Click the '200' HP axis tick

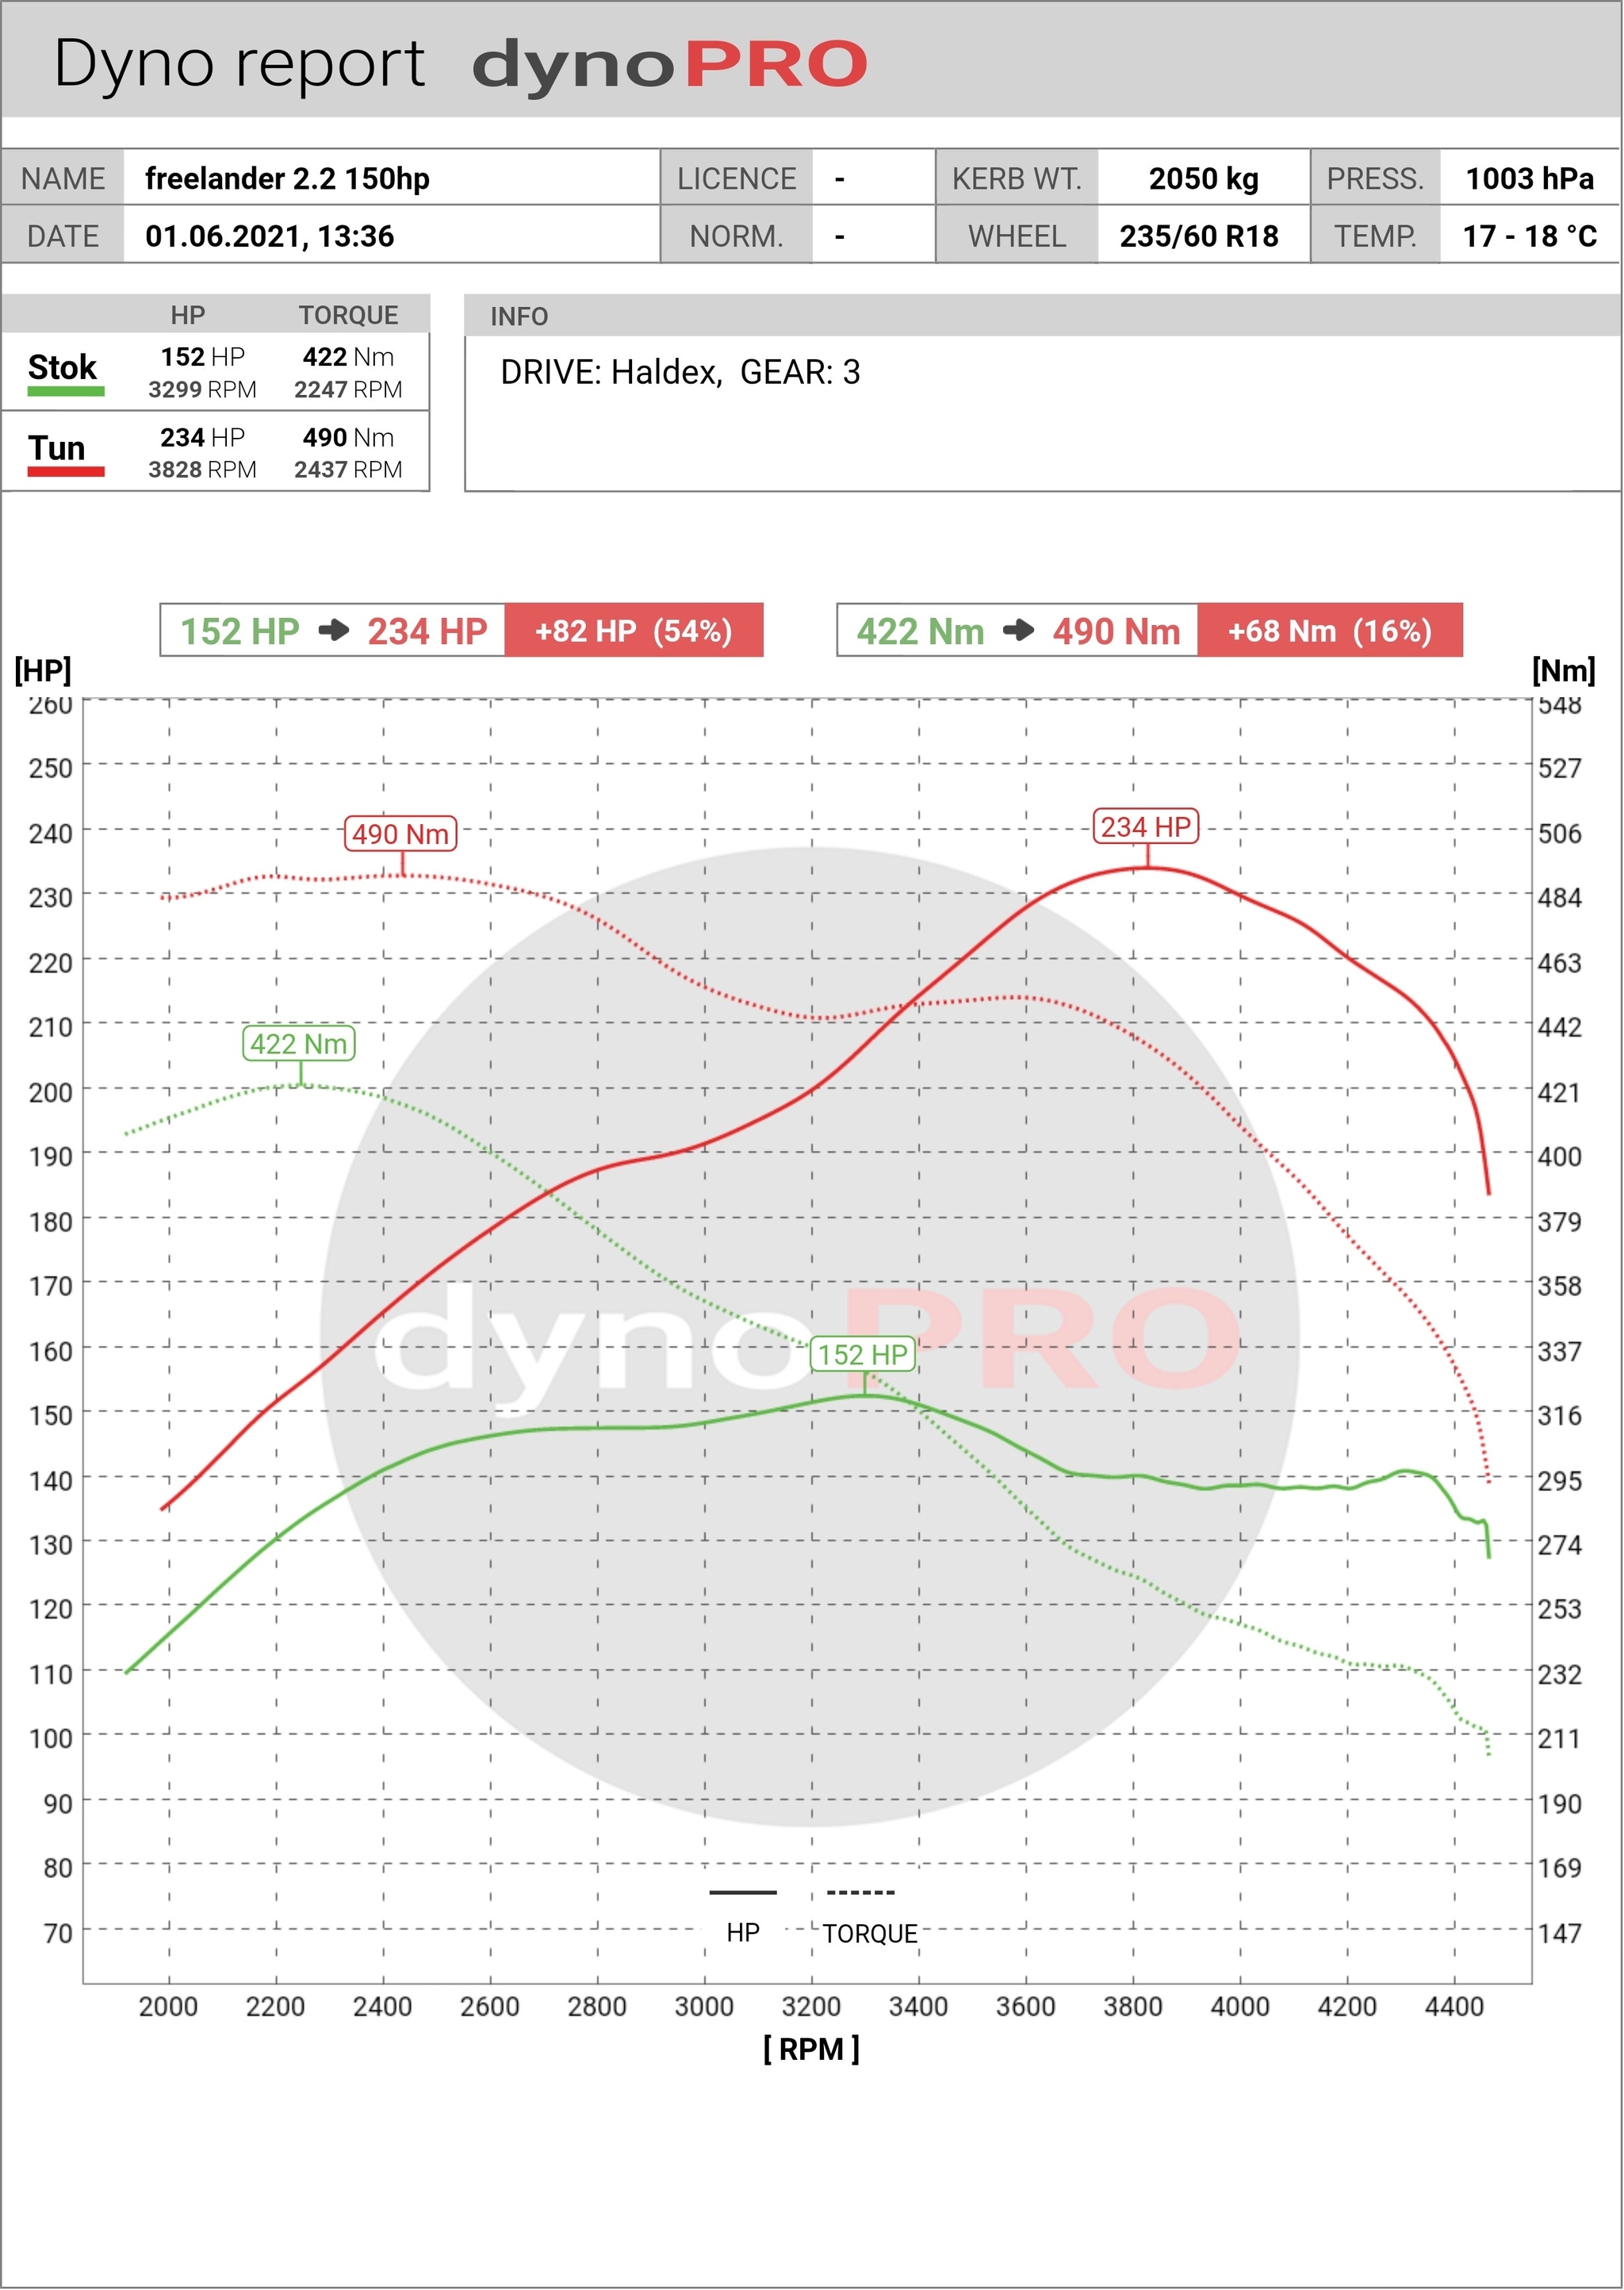coord(51,1092)
